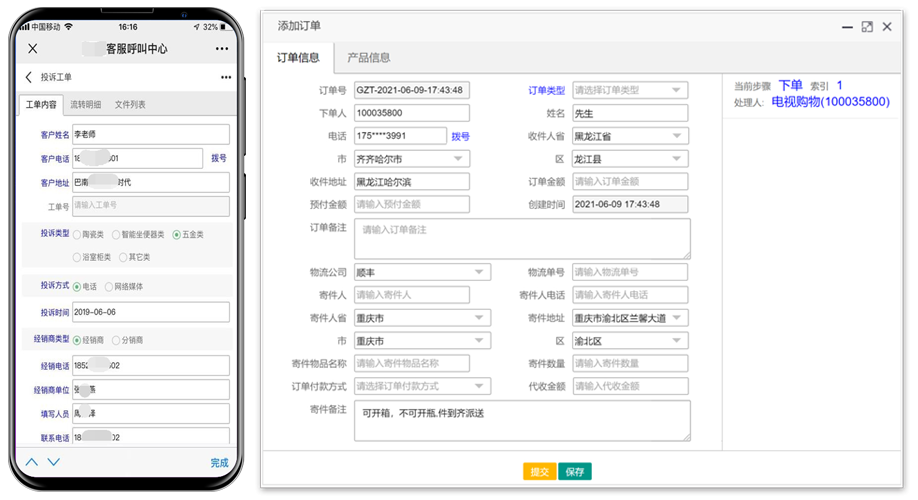Click into the 订单备注 text area

[x=522, y=240]
